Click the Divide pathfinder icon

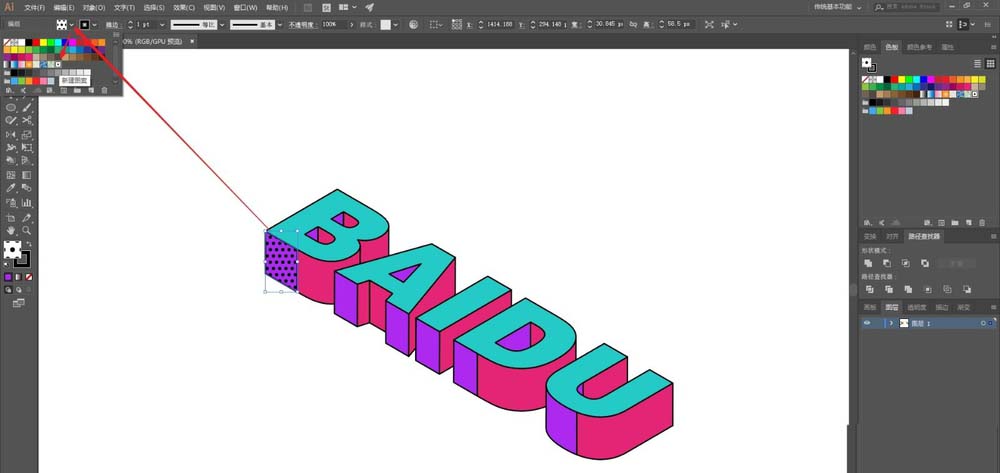click(x=869, y=289)
